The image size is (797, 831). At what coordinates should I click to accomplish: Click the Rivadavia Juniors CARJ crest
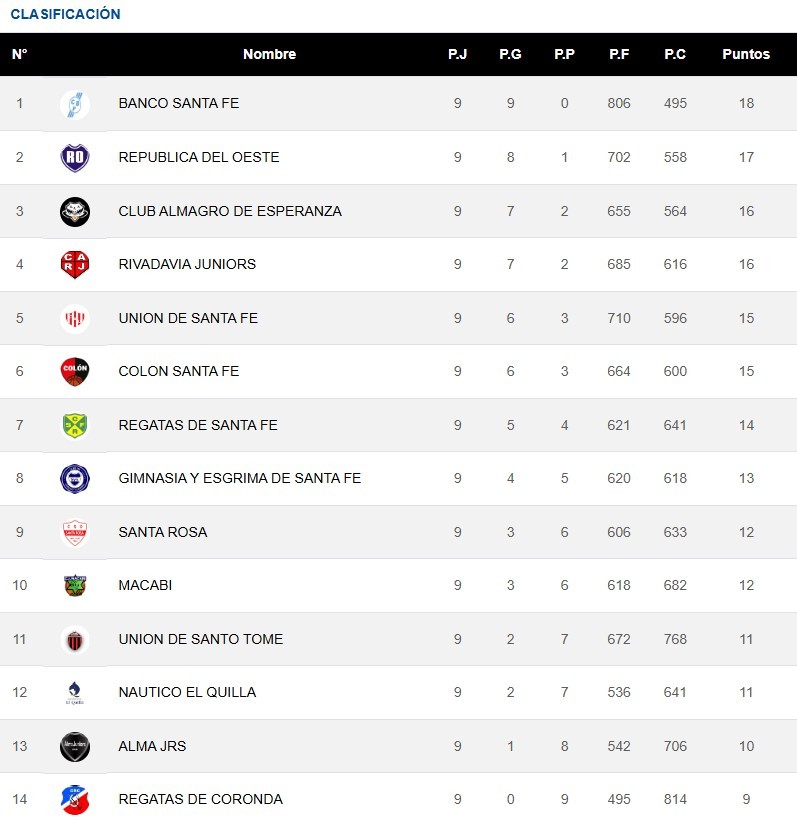(x=75, y=264)
